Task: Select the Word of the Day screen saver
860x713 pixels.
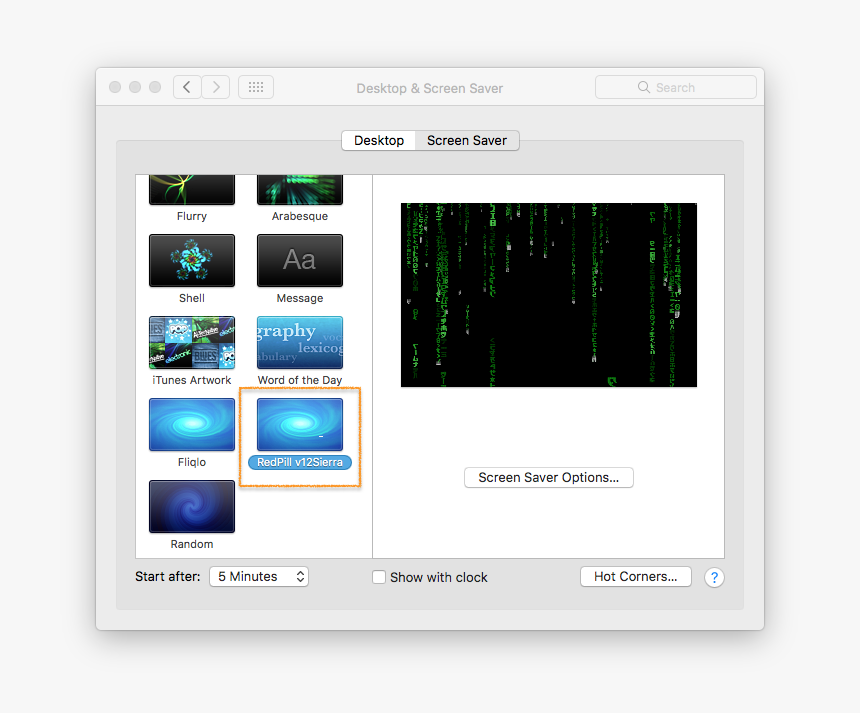Action: [299, 342]
